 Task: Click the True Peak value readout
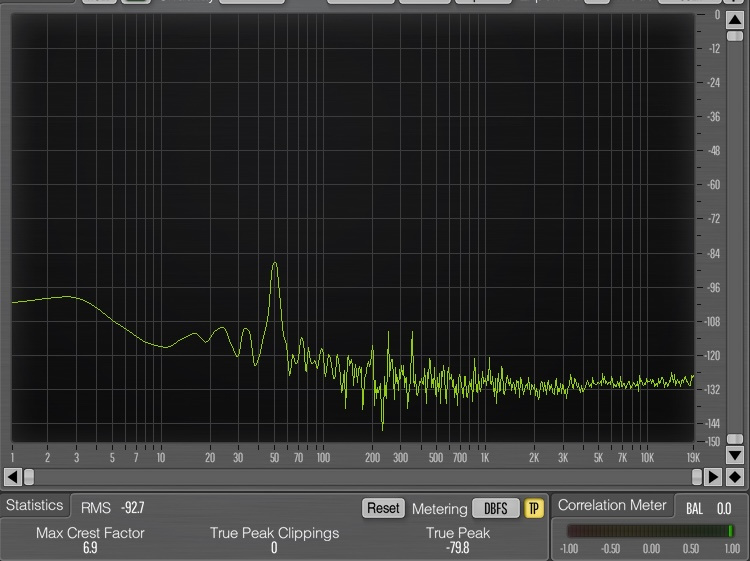pos(458,547)
